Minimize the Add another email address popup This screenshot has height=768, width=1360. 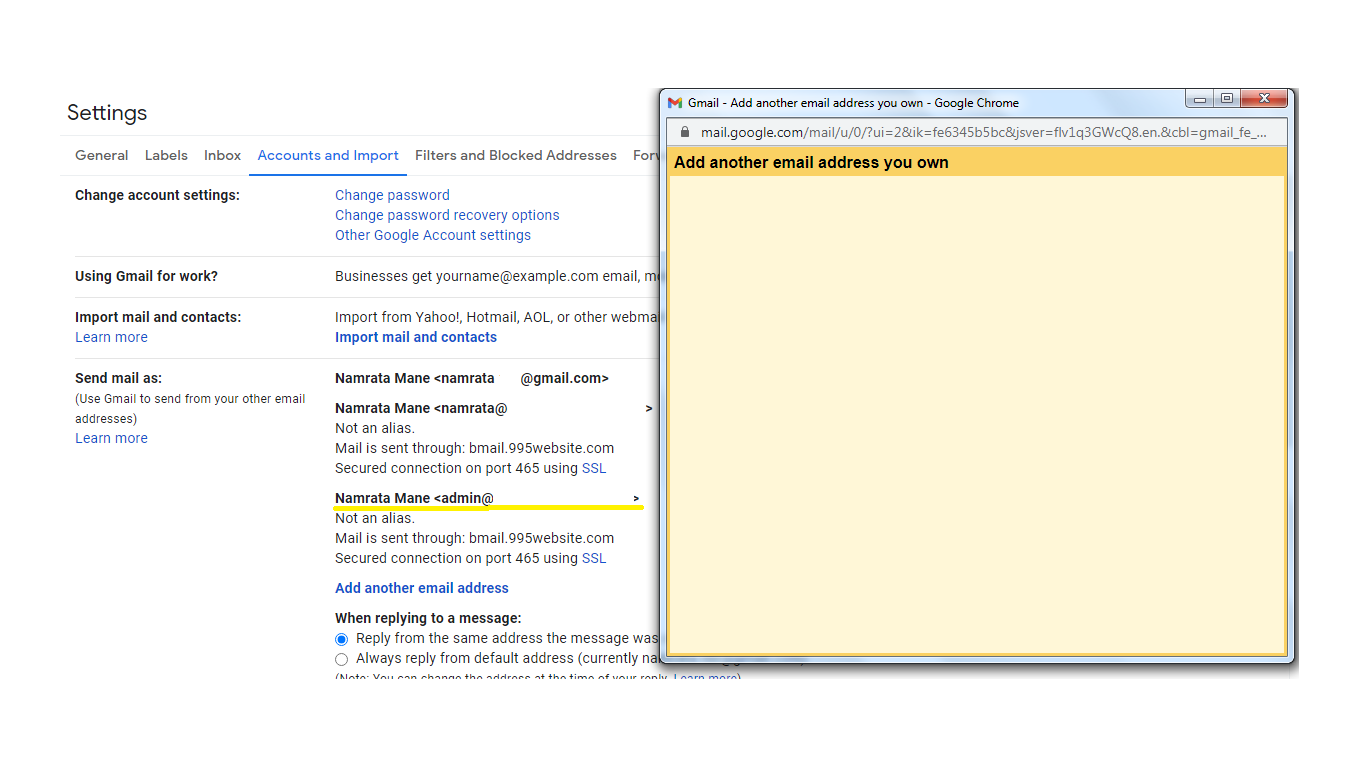pos(1200,99)
